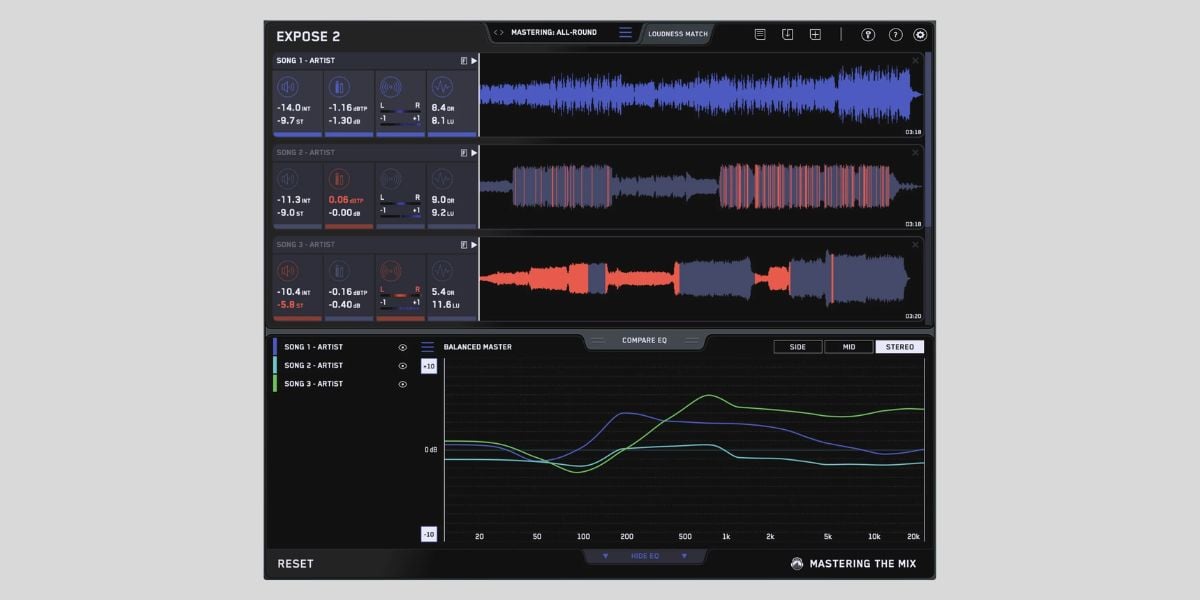This screenshot has width=1200, height=600.
Task: Click Song 2 stereo correlation icon
Action: [x=390, y=179]
